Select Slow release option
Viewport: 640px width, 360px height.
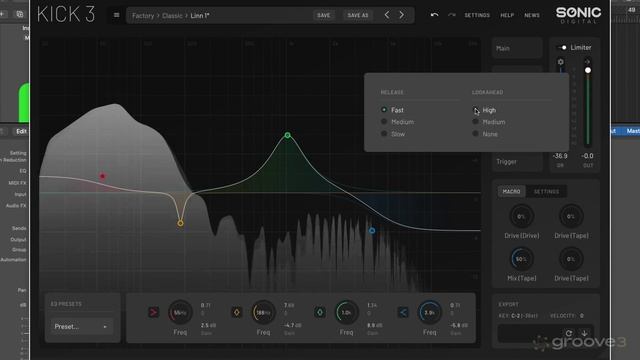(x=393, y=134)
